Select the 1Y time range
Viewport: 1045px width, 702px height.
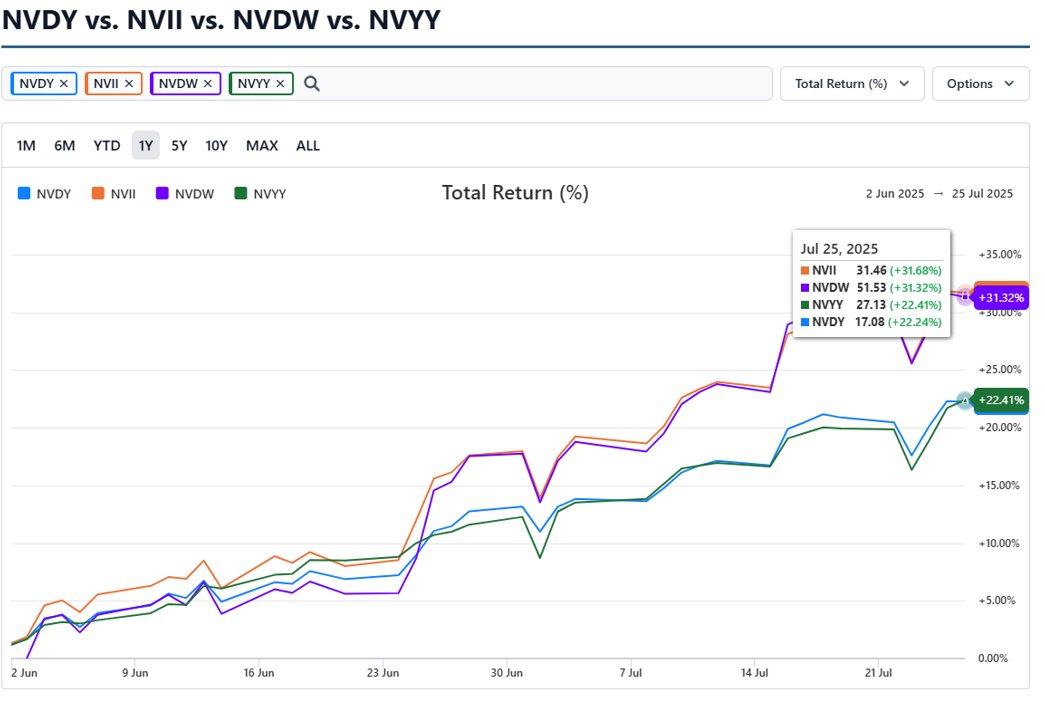pyautogui.click(x=146, y=146)
